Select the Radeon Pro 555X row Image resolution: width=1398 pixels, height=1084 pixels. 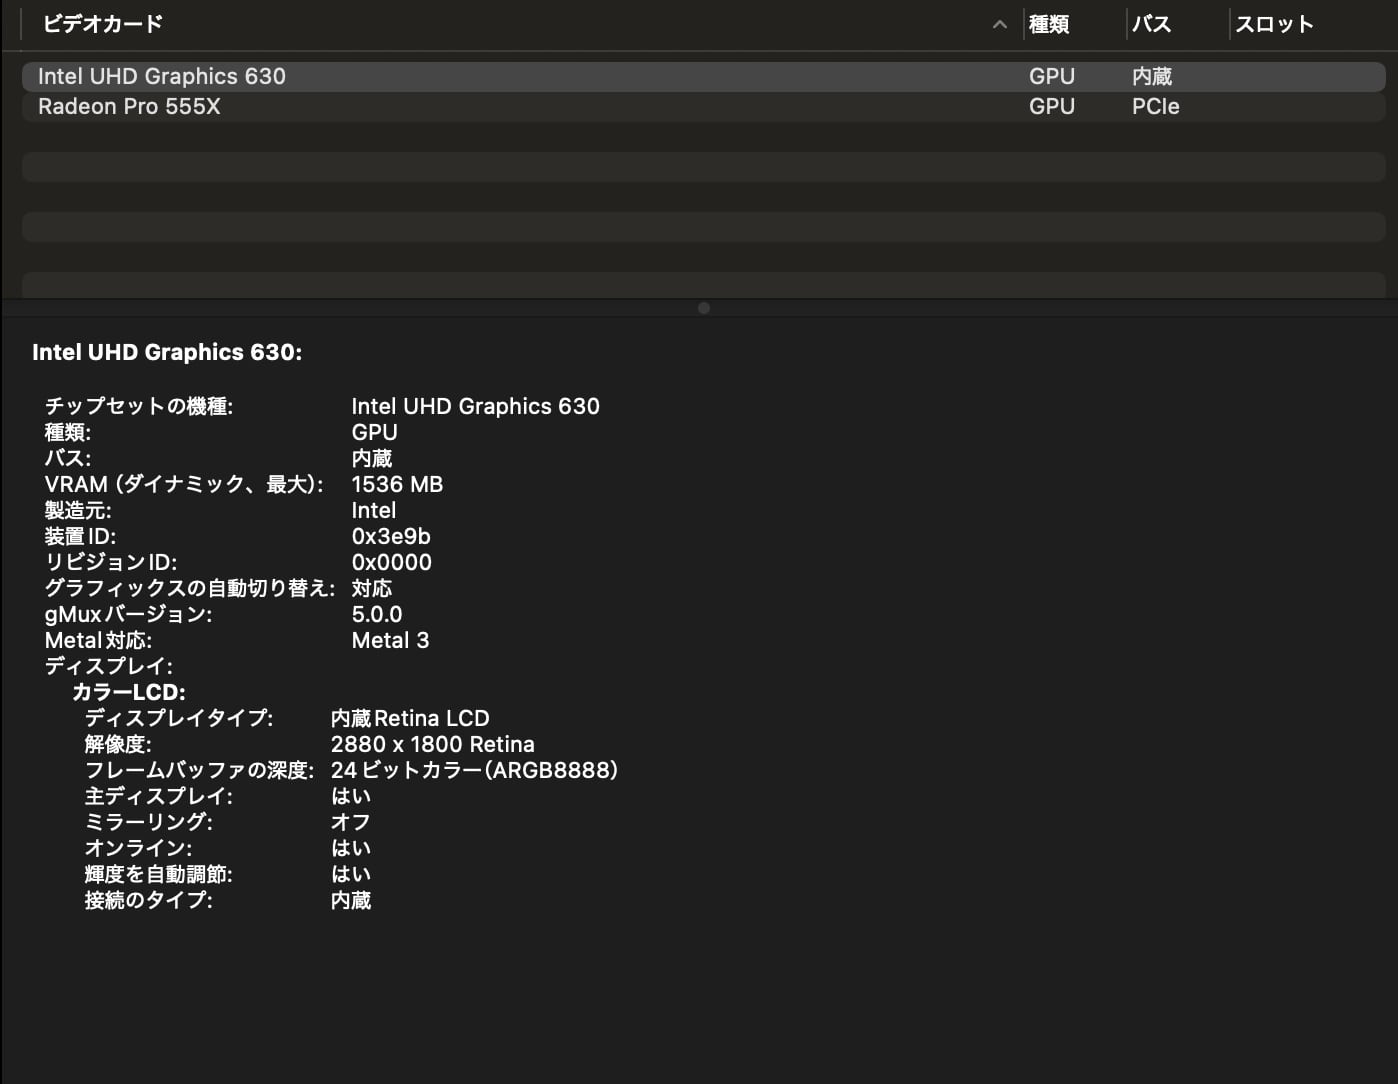129,106
